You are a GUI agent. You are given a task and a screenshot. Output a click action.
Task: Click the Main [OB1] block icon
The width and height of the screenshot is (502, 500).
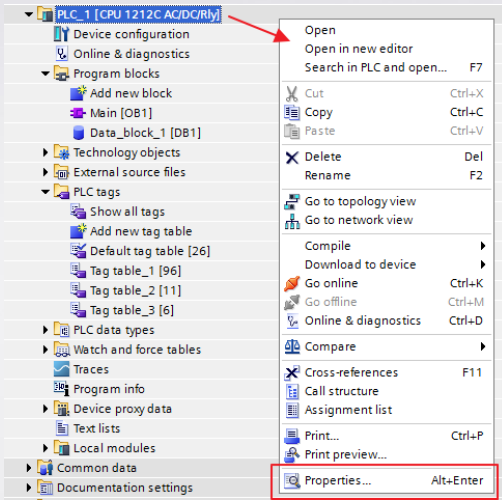pyautogui.click(x=78, y=113)
